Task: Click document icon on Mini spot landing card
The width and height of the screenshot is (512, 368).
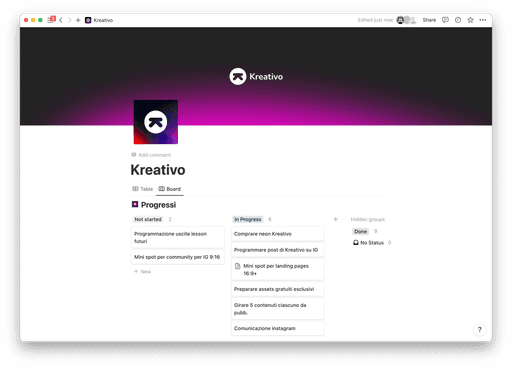Action: click(x=238, y=266)
